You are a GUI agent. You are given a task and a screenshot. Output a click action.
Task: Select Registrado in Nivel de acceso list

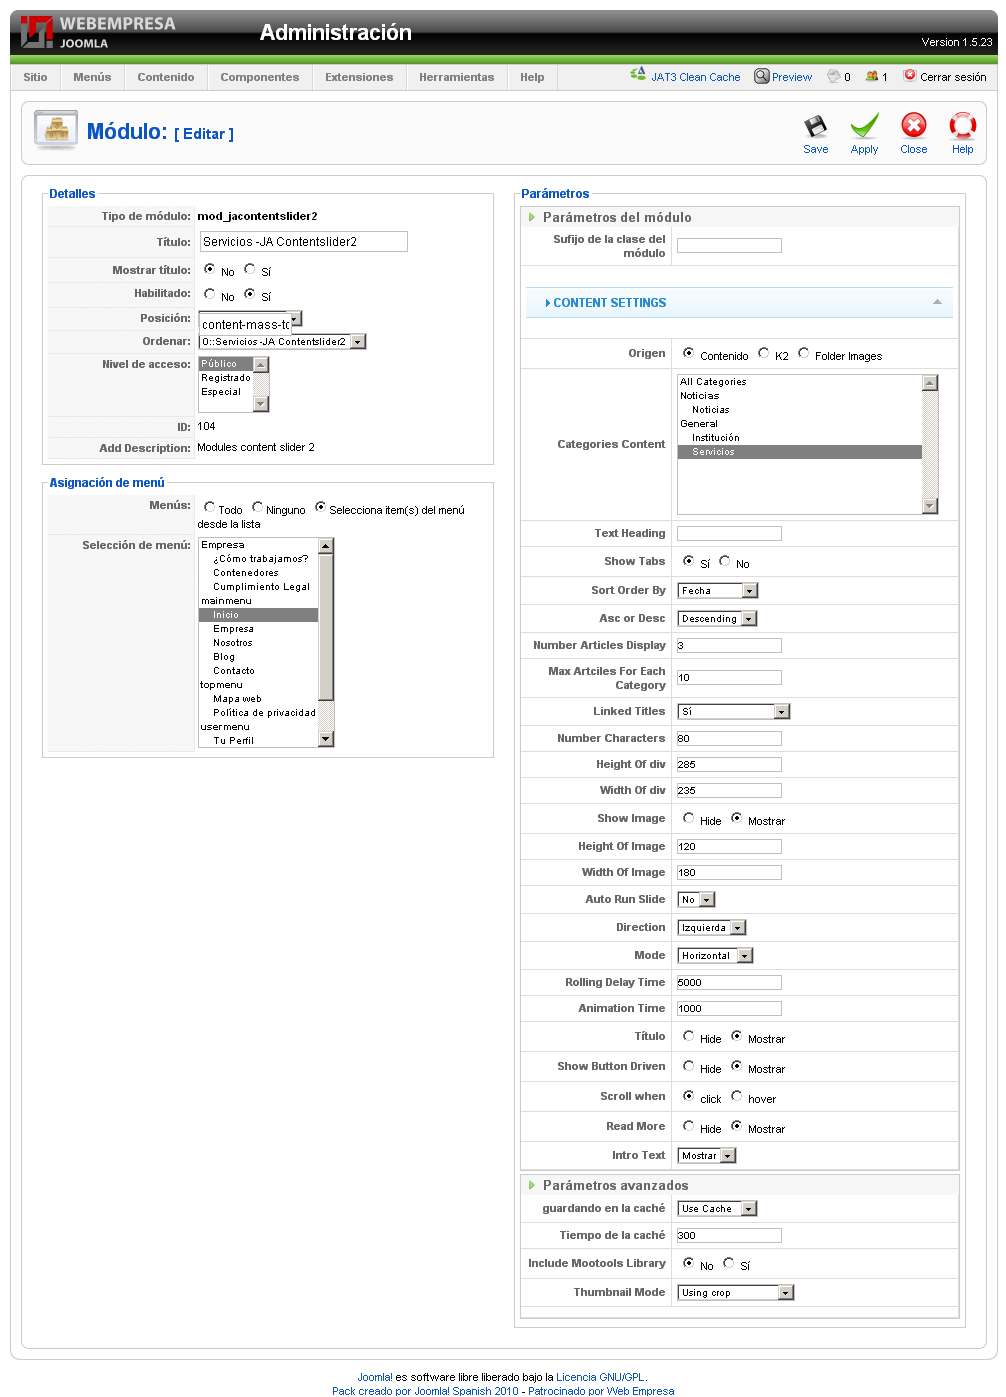tap(226, 378)
